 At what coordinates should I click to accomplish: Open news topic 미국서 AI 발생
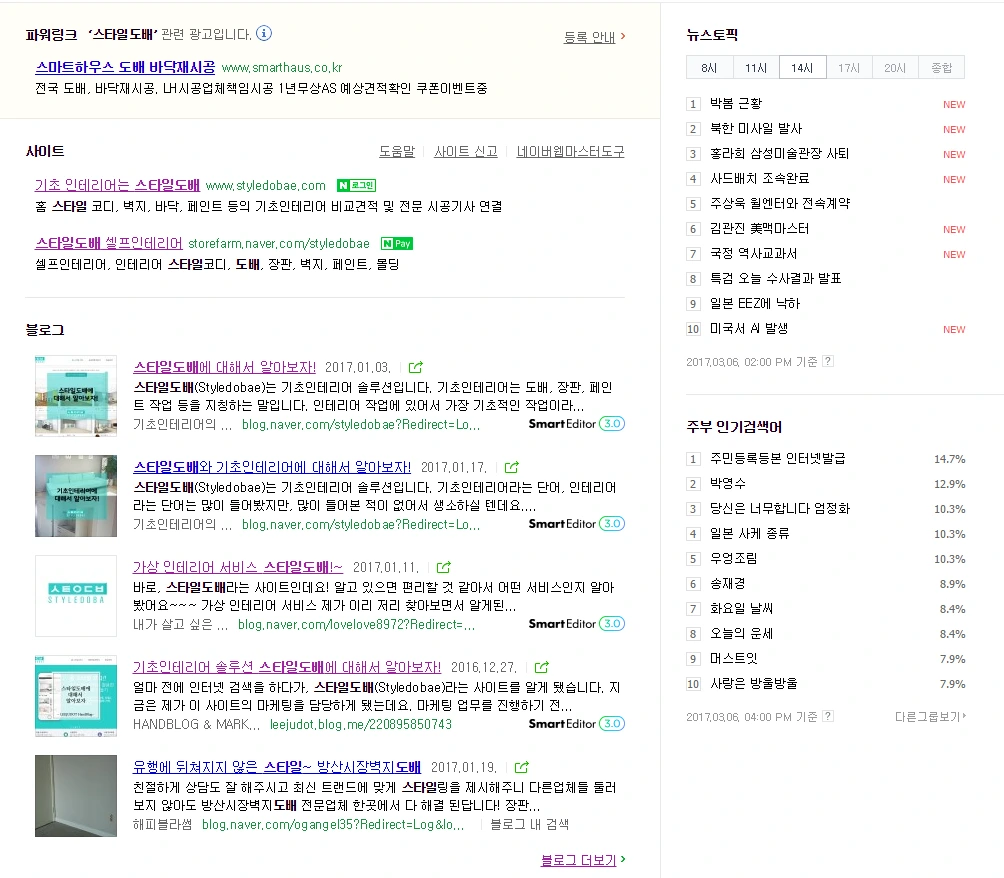749,329
